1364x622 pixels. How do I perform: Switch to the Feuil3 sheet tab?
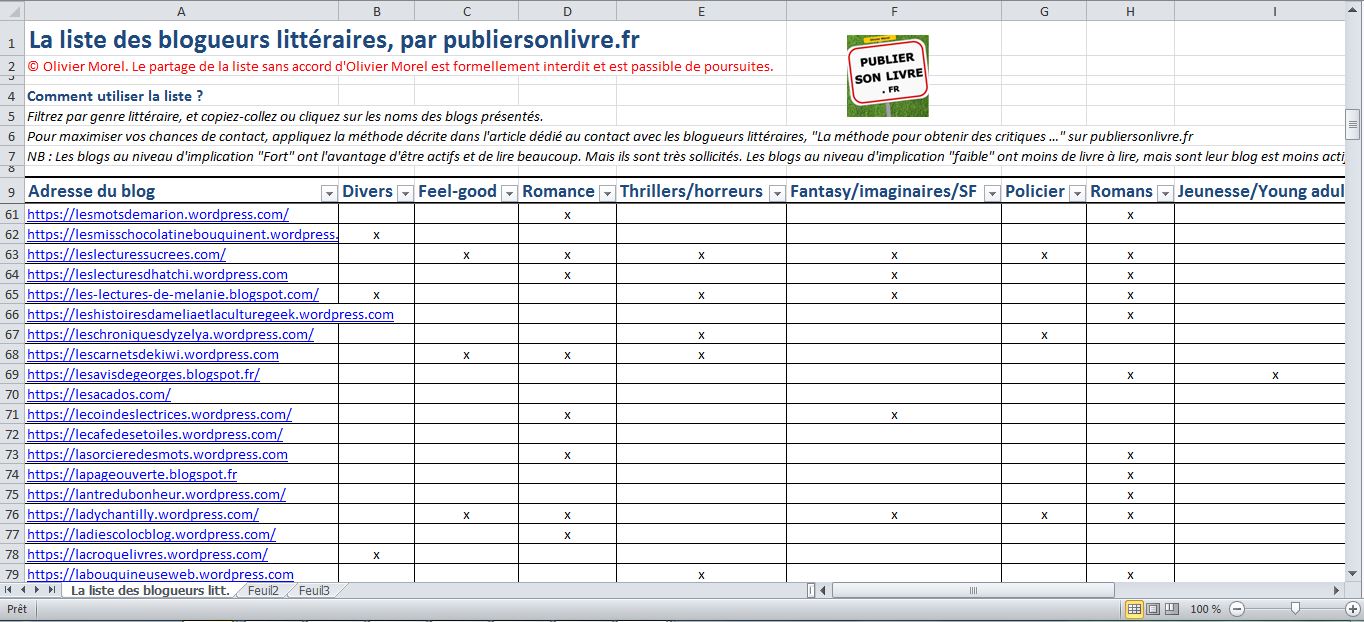click(314, 590)
